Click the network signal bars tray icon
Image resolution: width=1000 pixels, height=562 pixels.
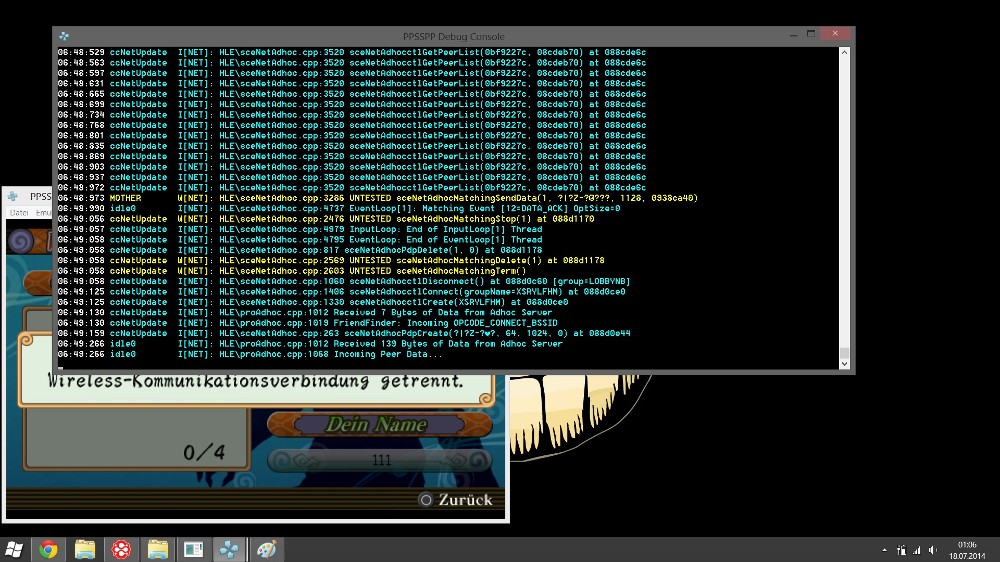918,550
